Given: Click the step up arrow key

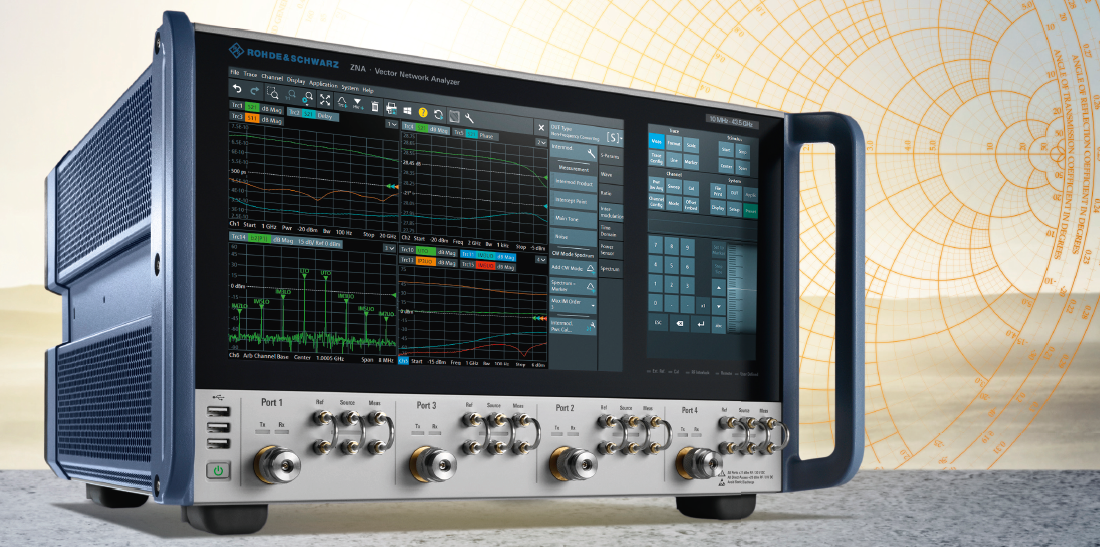Looking at the screenshot, I should (718, 288).
